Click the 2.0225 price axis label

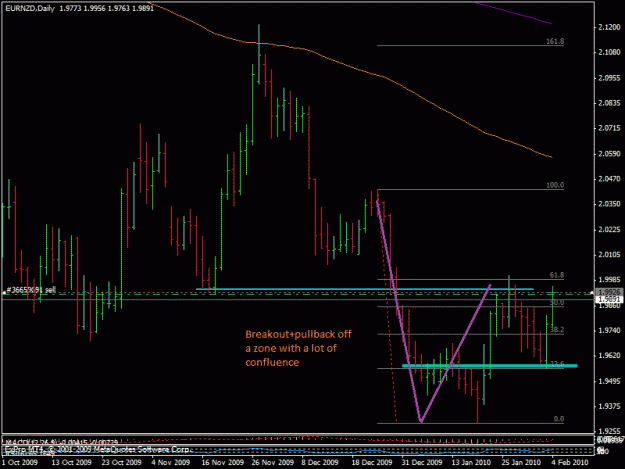tap(609, 230)
